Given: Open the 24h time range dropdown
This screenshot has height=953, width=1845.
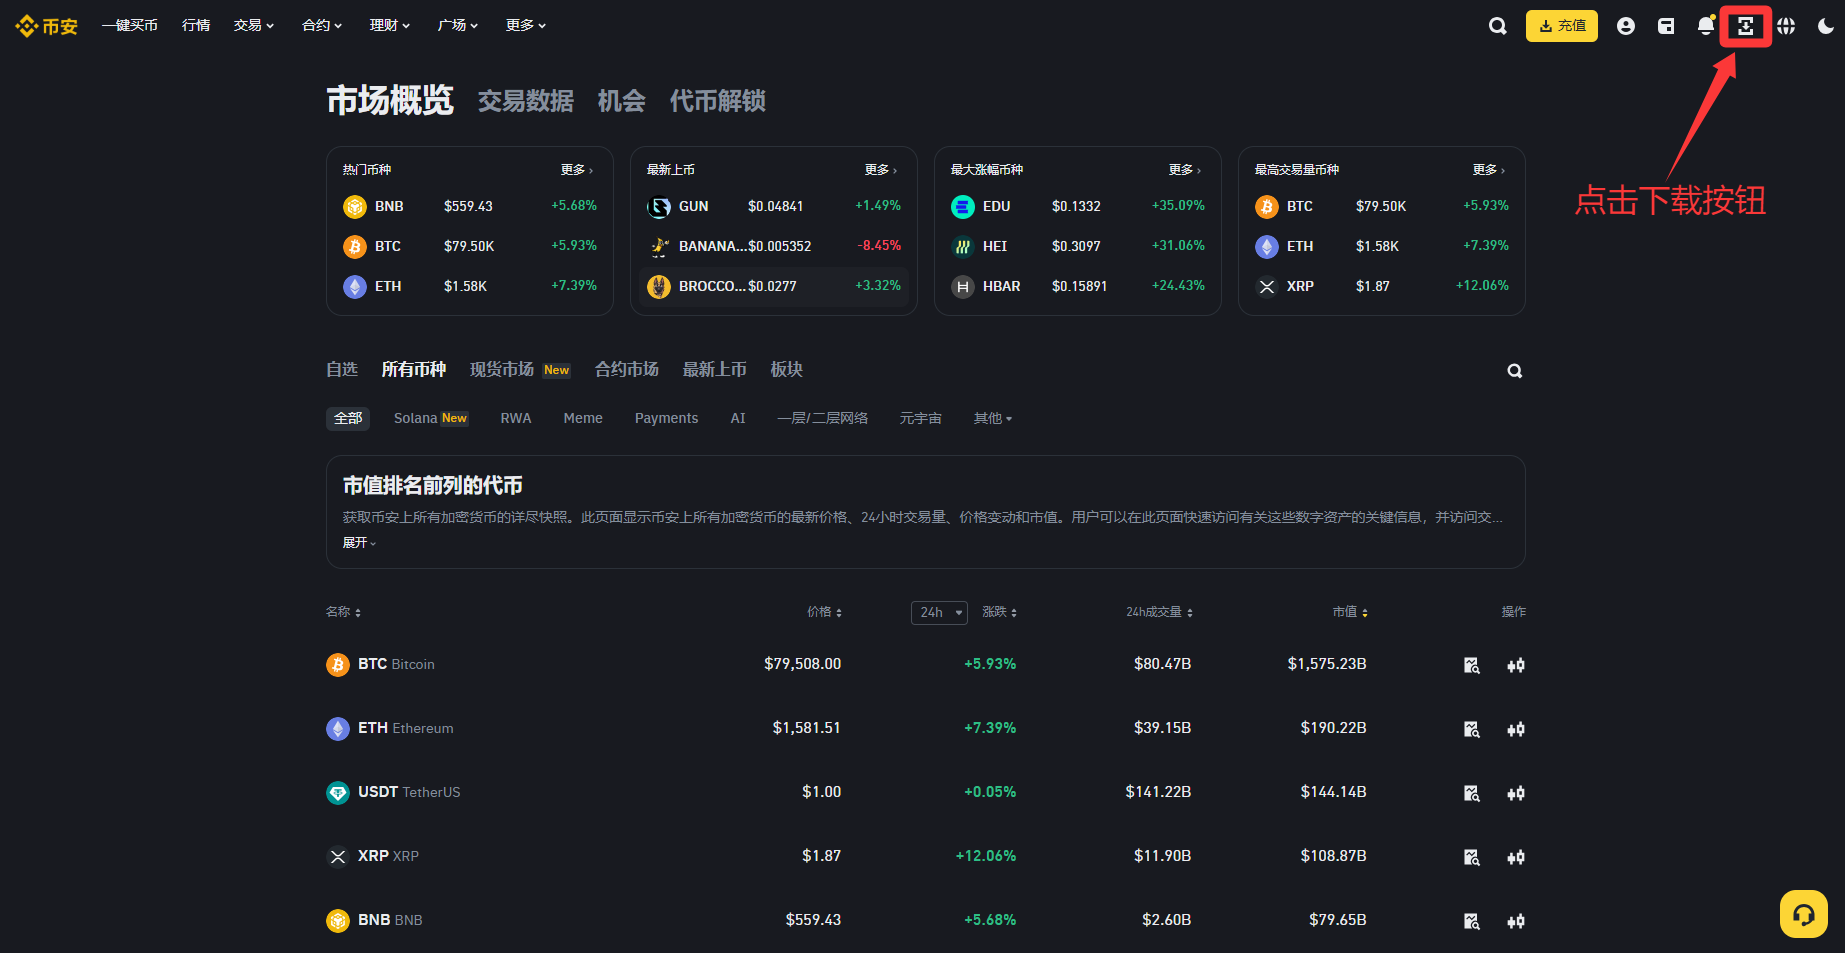Looking at the screenshot, I should pos(939,612).
